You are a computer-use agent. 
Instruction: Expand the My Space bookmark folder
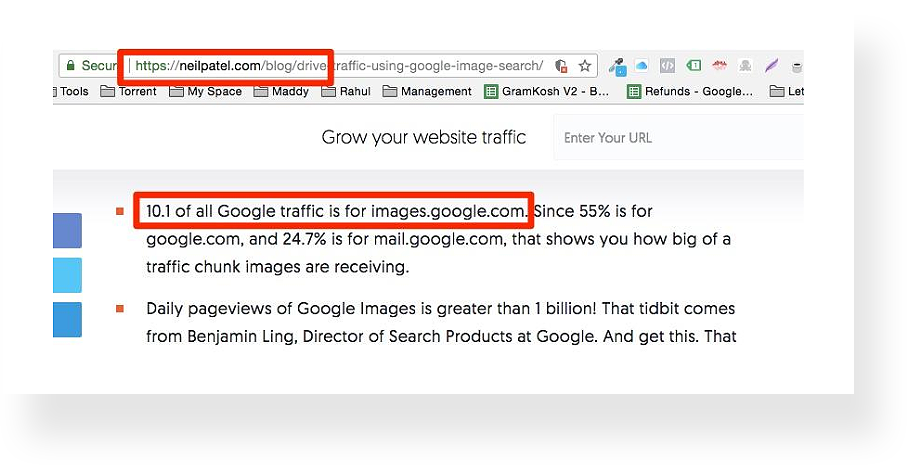(205, 91)
